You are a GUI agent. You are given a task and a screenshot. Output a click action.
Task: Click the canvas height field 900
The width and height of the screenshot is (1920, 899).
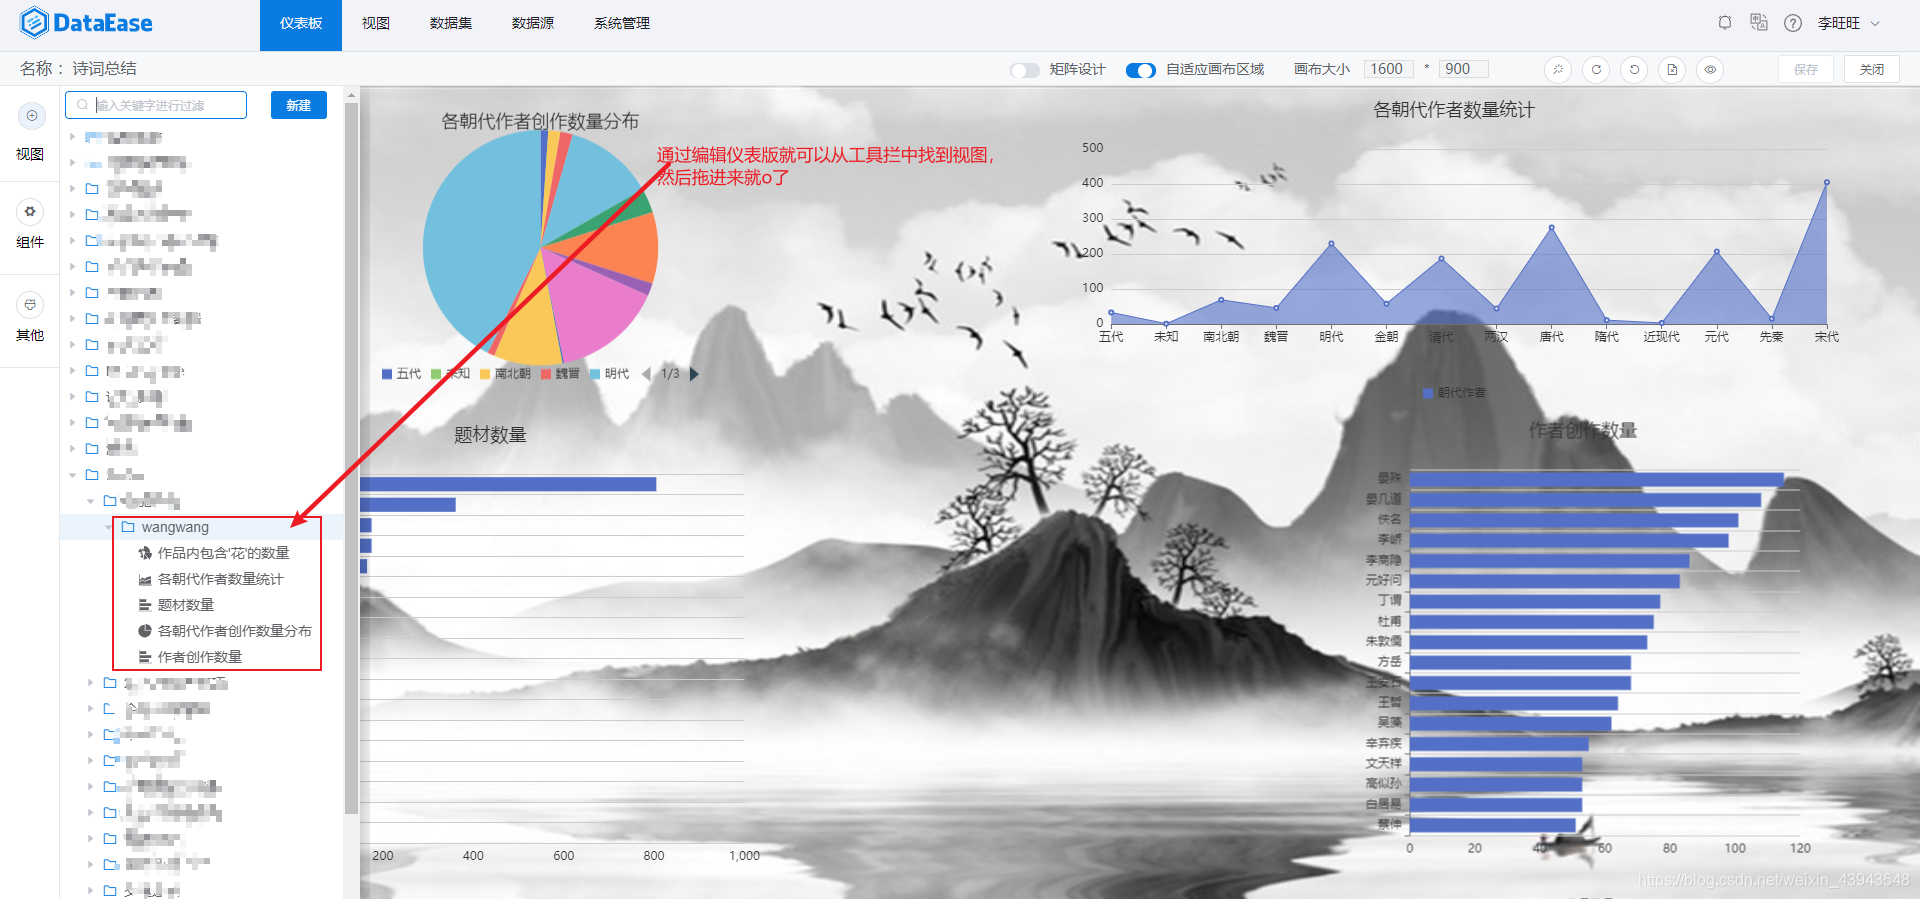pos(1464,69)
